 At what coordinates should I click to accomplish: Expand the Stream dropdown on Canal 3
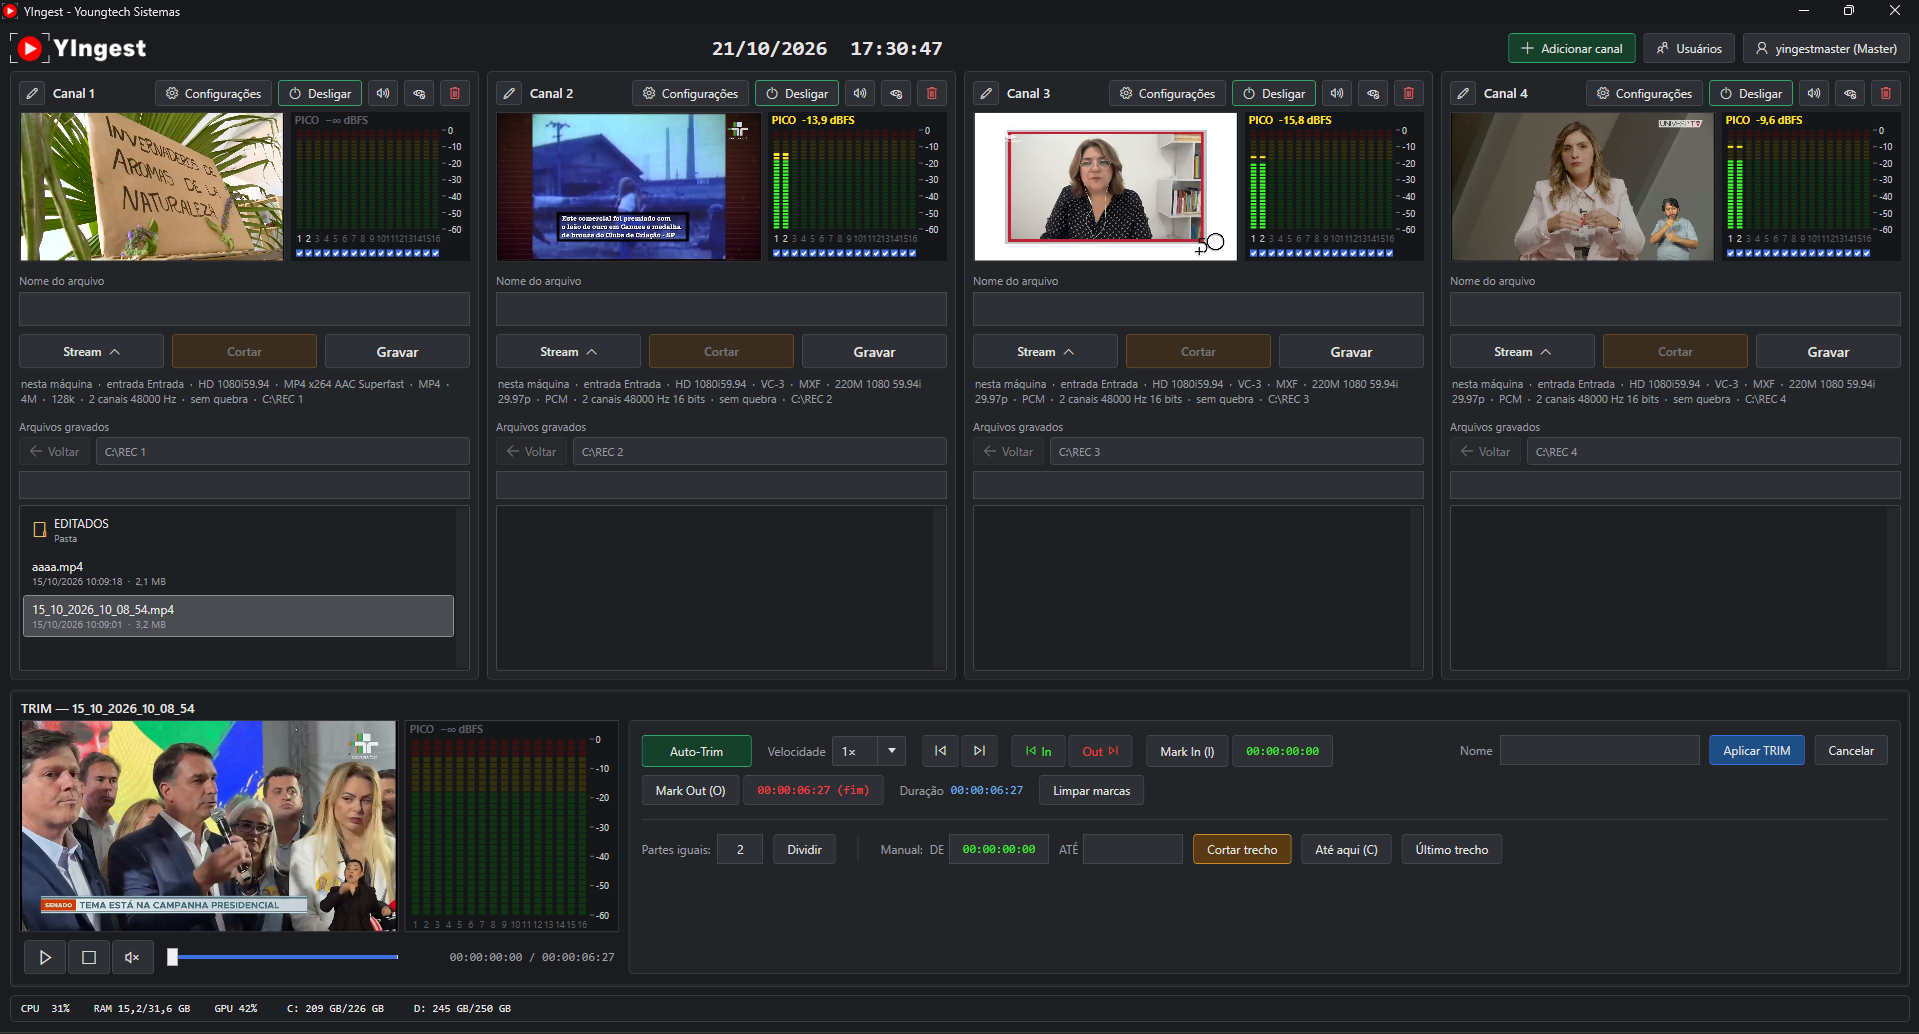pos(1046,352)
